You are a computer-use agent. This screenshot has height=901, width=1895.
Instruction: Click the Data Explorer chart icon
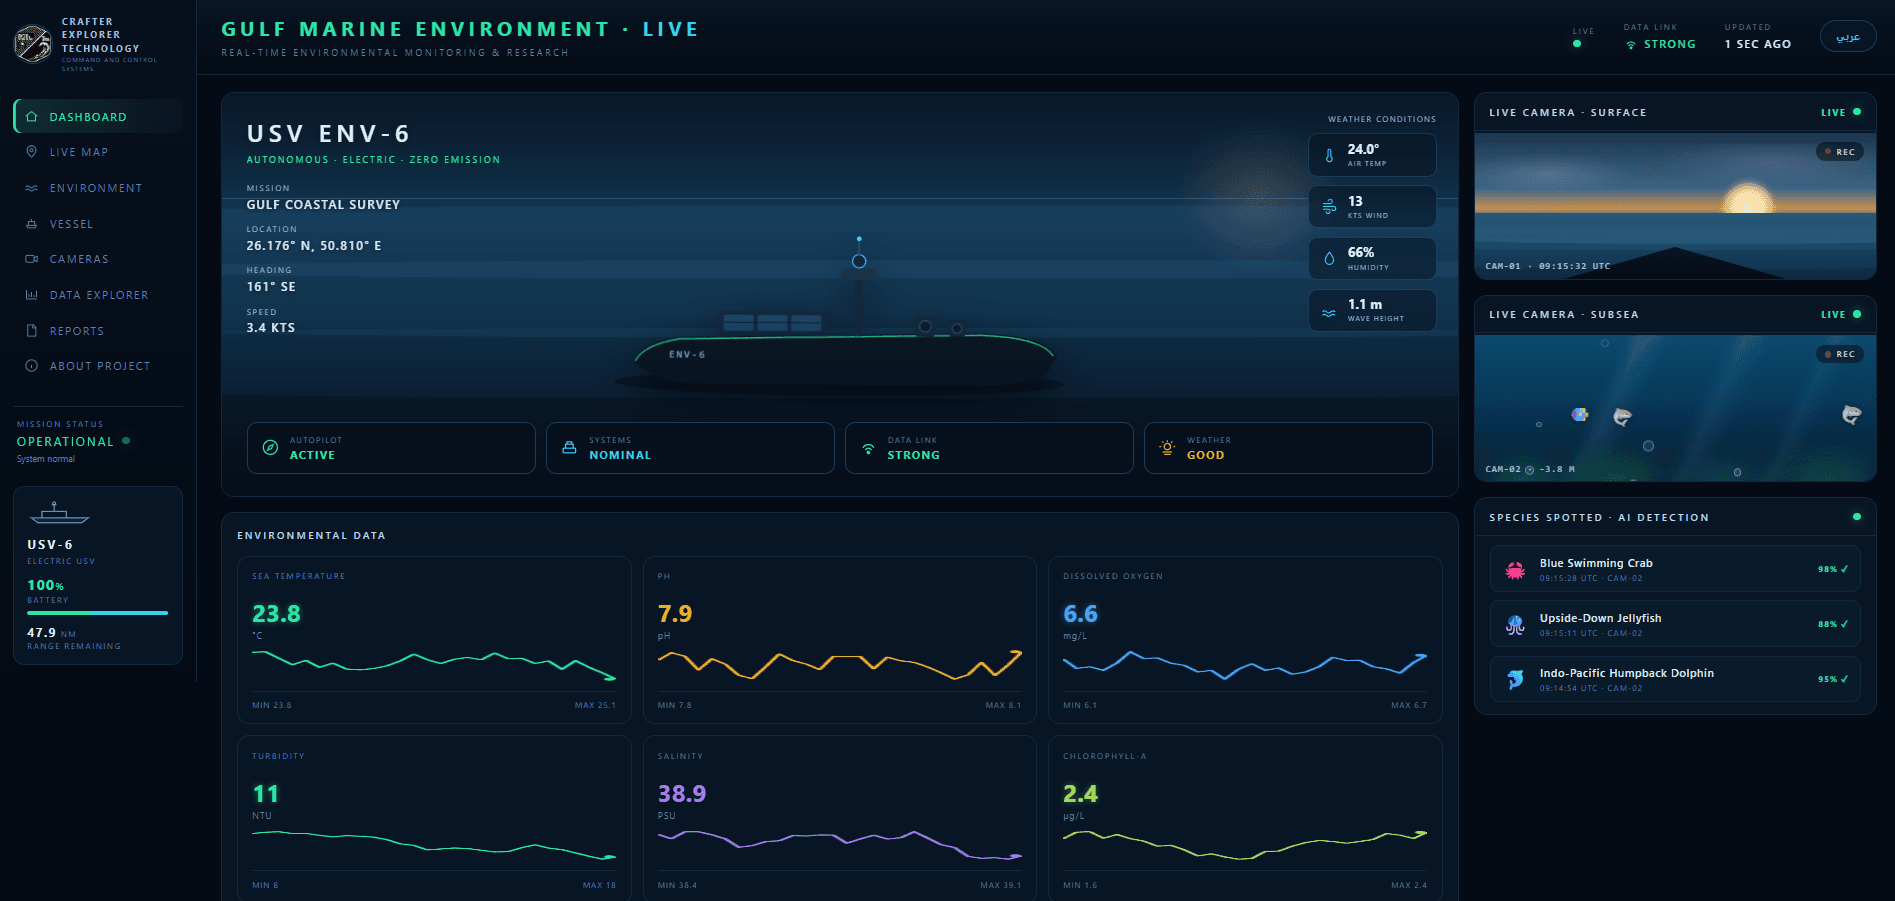(x=32, y=295)
